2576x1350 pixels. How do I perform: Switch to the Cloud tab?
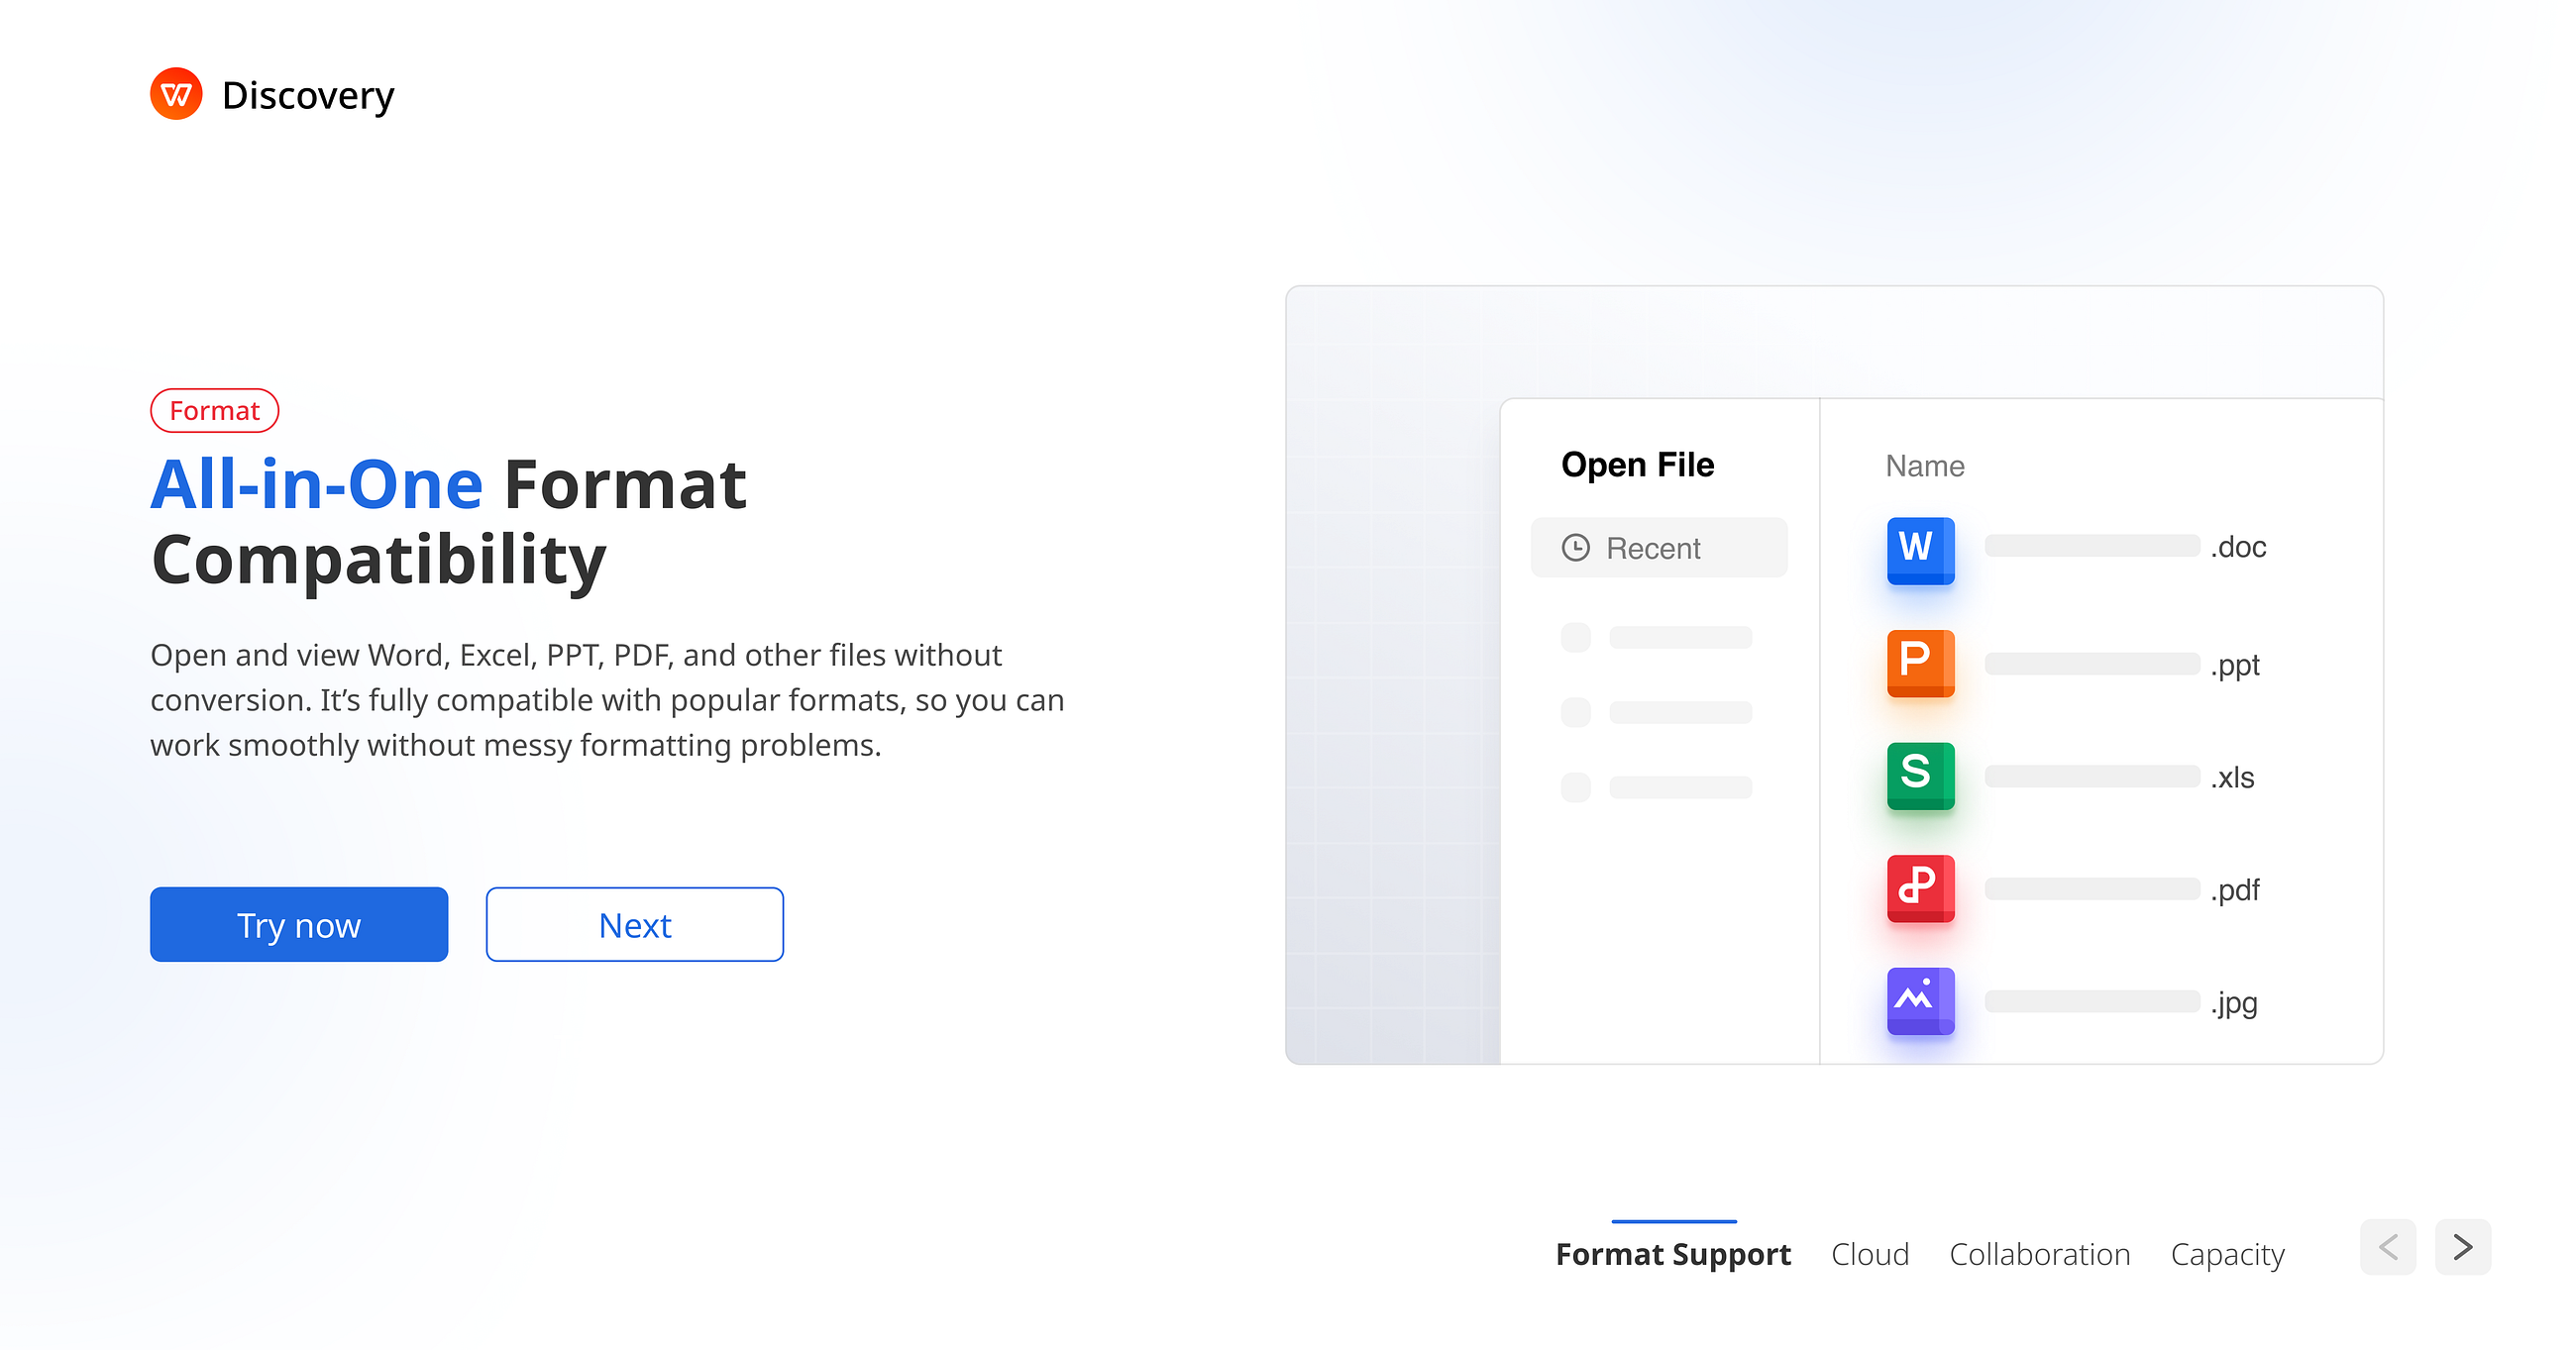pyautogui.click(x=1870, y=1254)
